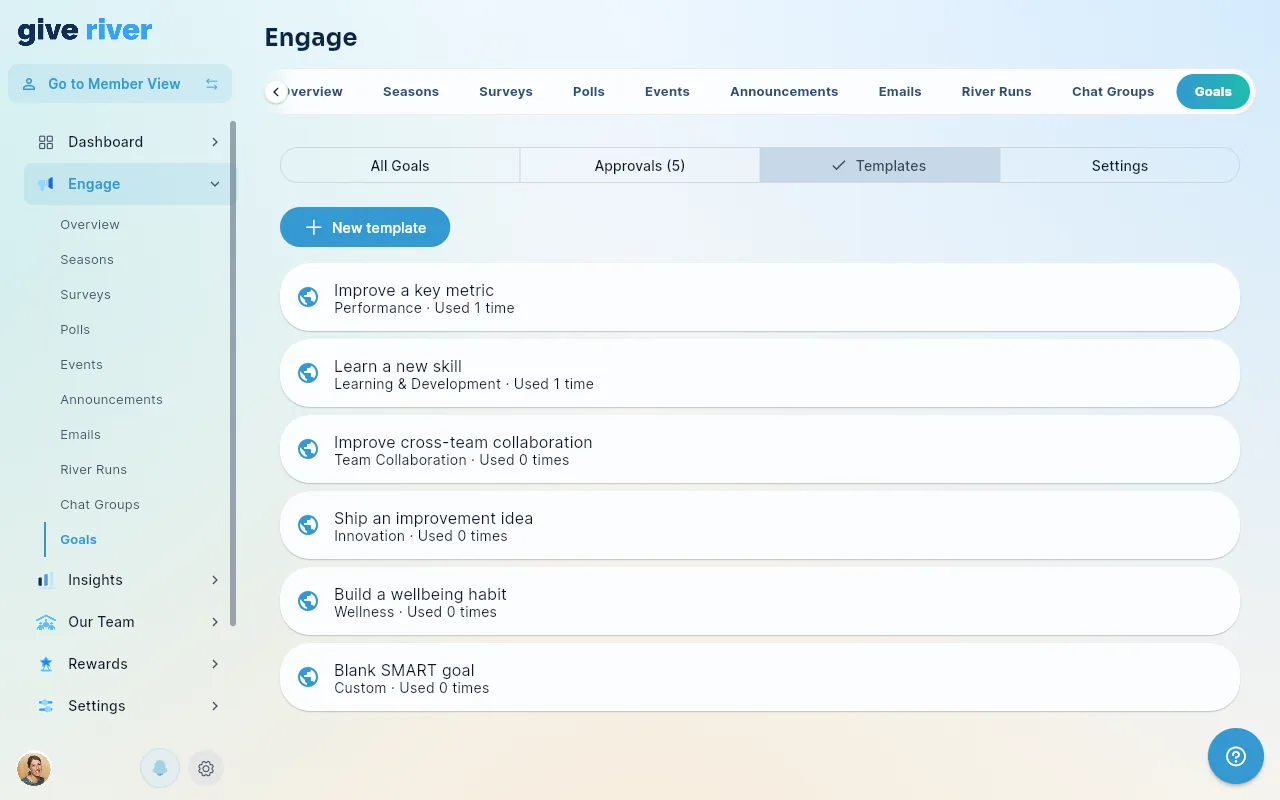Click globe icon for Build a wellbeing habit
The width and height of the screenshot is (1280, 800).
coord(308,601)
